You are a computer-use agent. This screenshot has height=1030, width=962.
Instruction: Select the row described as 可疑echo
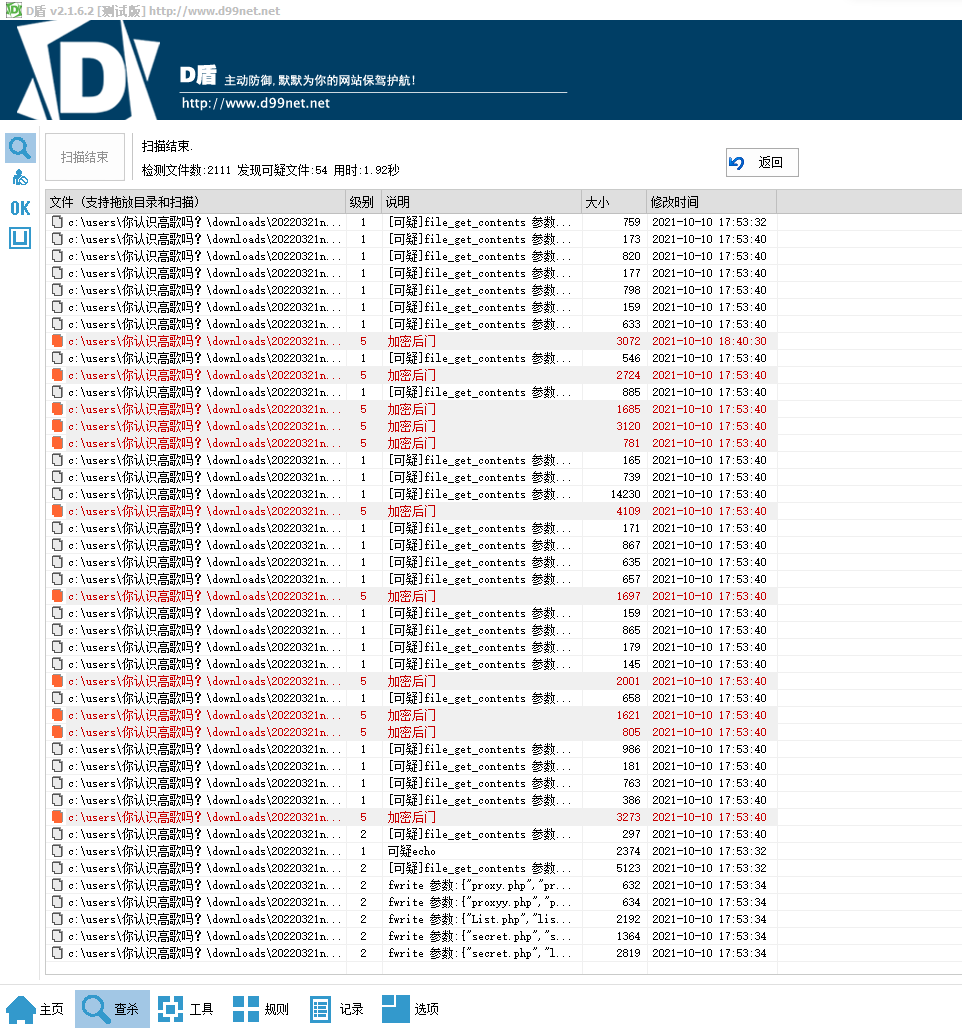pos(400,851)
